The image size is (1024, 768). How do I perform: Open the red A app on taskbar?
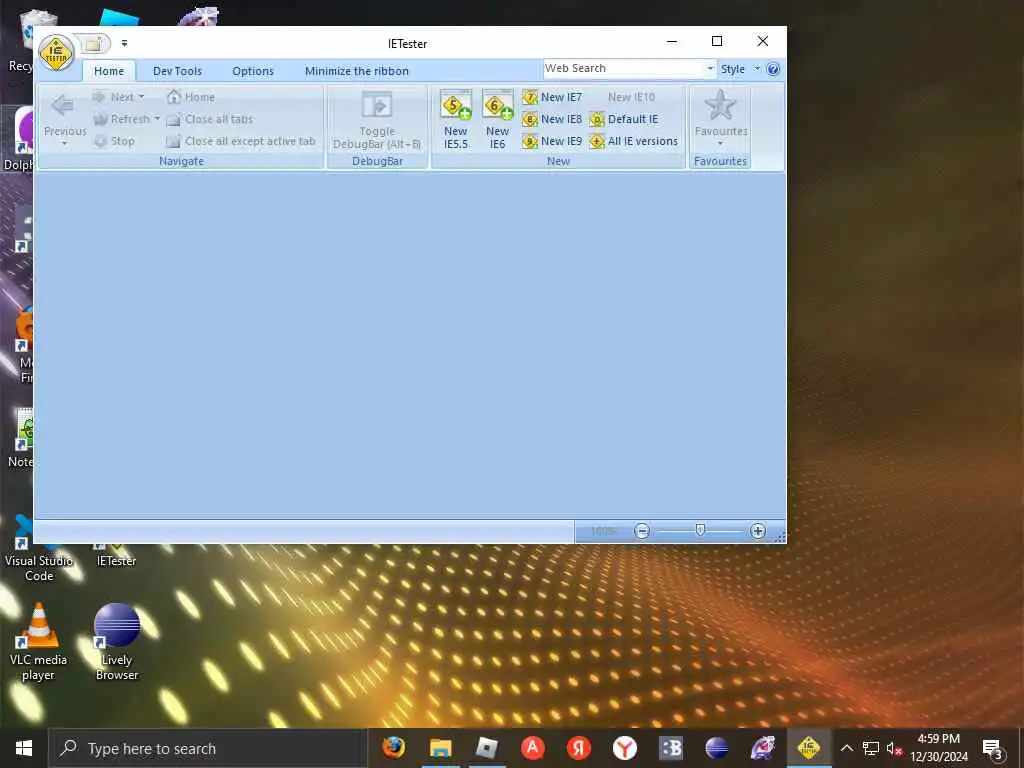tap(533, 748)
